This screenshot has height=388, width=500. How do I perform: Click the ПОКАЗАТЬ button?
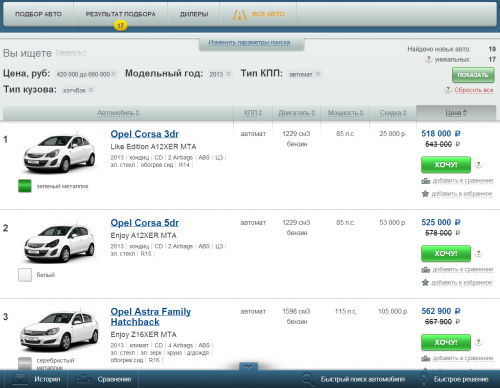(x=473, y=75)
